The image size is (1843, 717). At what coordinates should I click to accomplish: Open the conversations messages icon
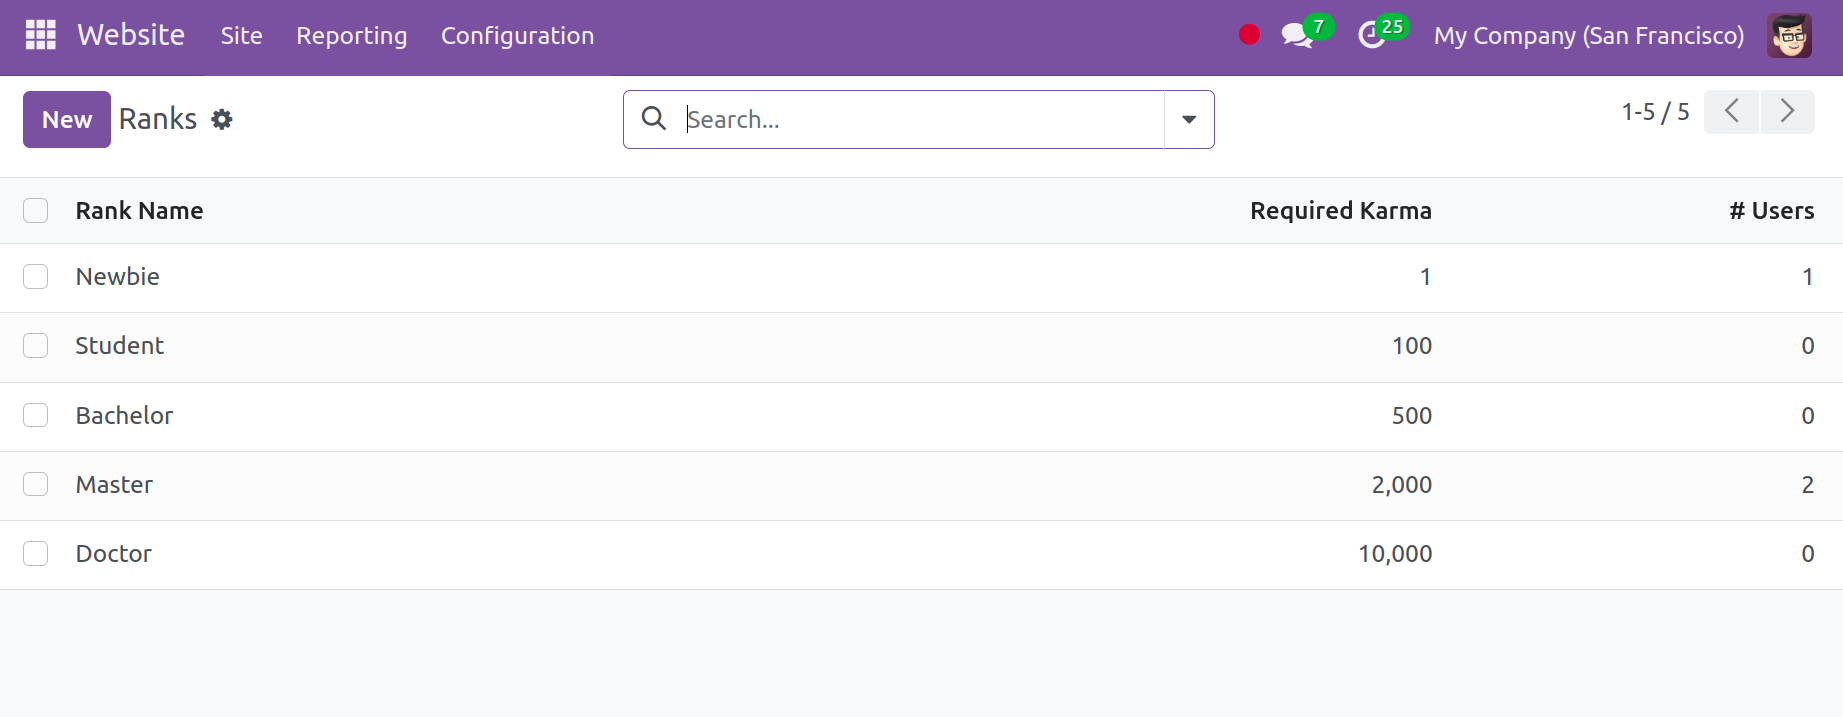click(x=1297, y=36)
